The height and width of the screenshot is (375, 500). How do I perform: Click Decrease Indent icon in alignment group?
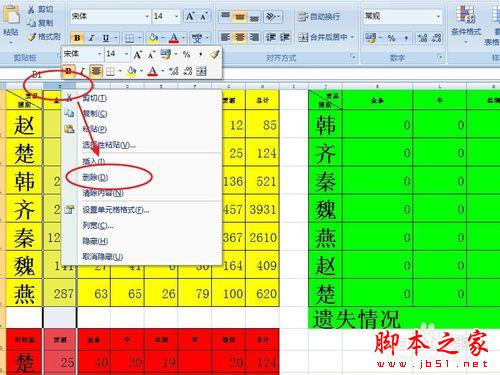pyautogui.click(x=271, y=37)
